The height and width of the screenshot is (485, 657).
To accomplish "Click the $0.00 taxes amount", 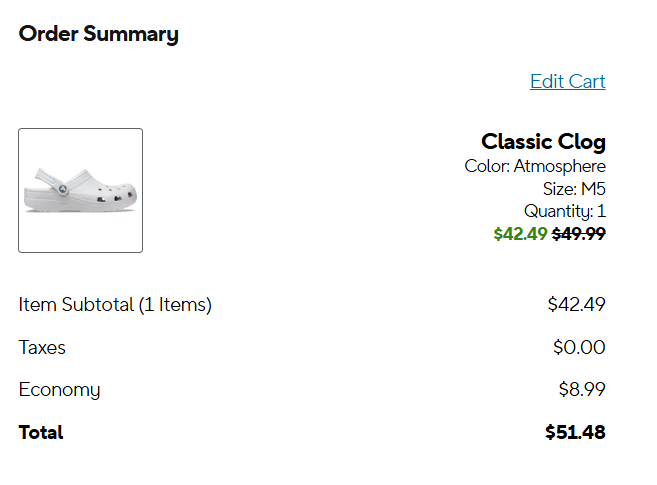I will [x=579, y=348].
